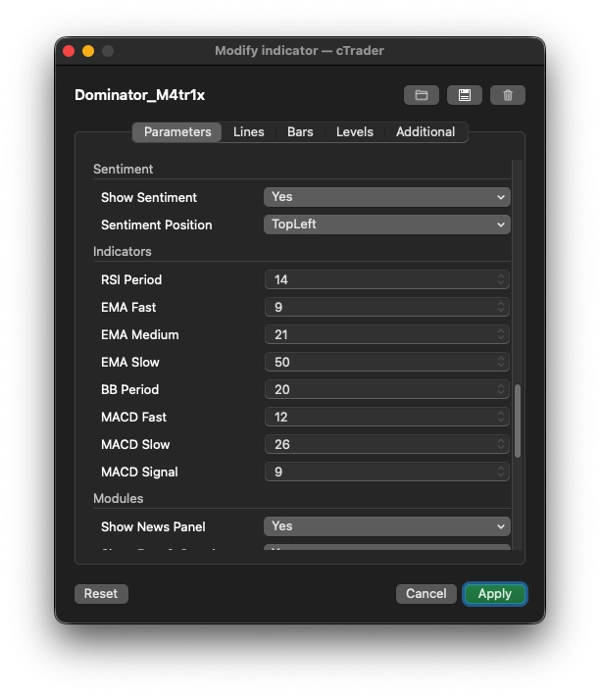Click the EMA Fast value field
Screen dimensions: 600x696
[387, 307]
